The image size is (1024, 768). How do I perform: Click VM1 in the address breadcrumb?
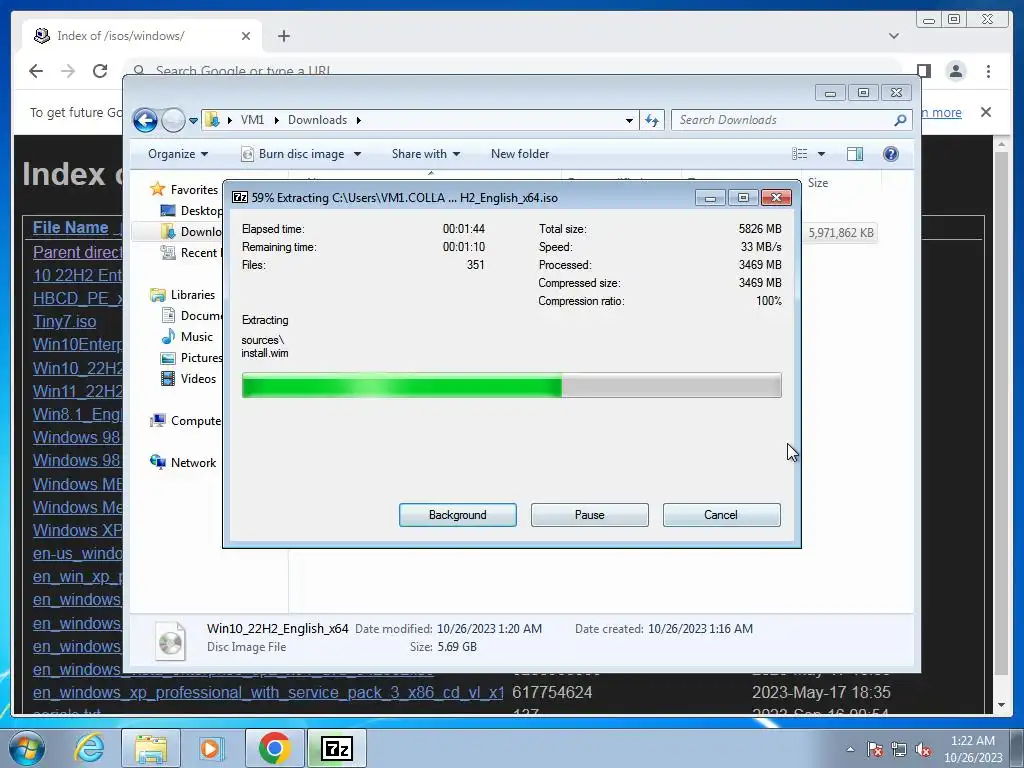point(252,120)
